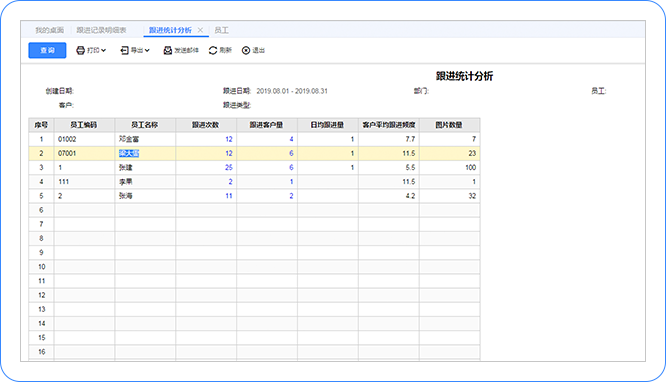The image size is (666, 382).
Task: Click image count value 32
Action: 472,196
